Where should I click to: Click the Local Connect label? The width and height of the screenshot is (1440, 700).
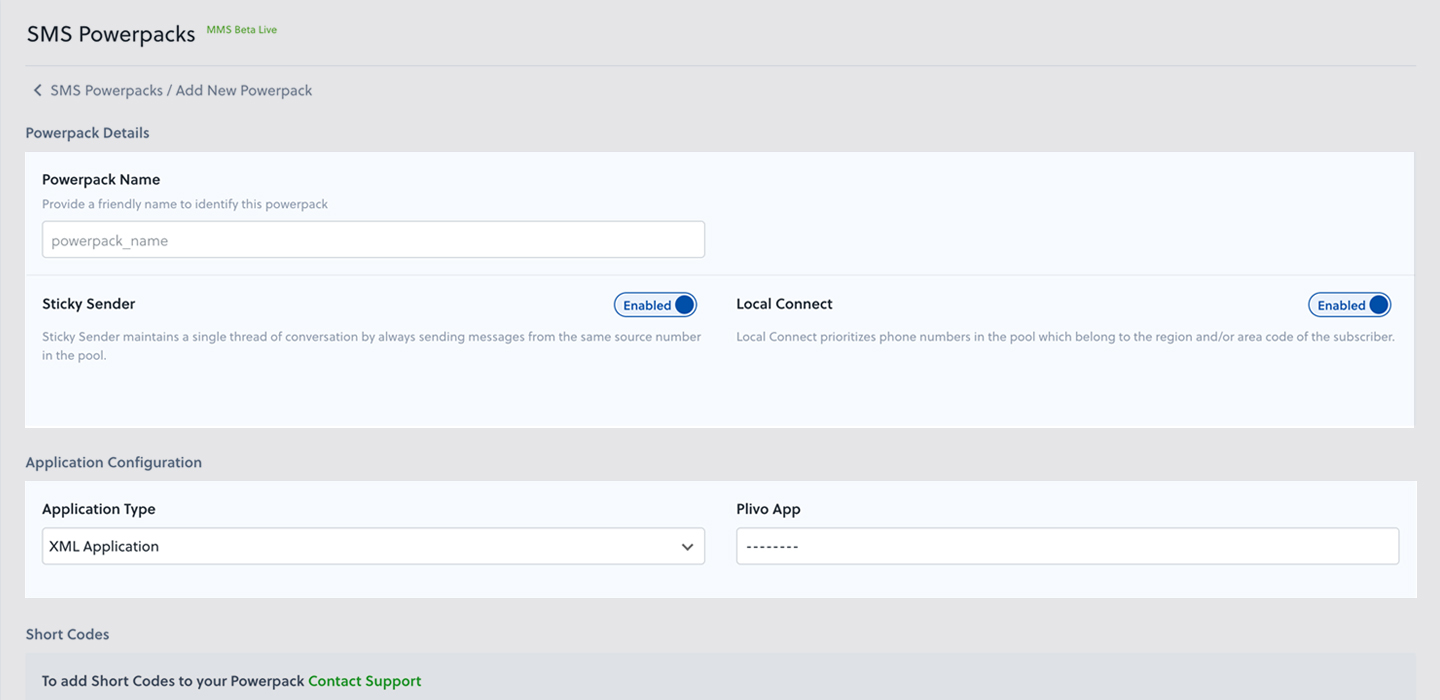pos(784,304)
